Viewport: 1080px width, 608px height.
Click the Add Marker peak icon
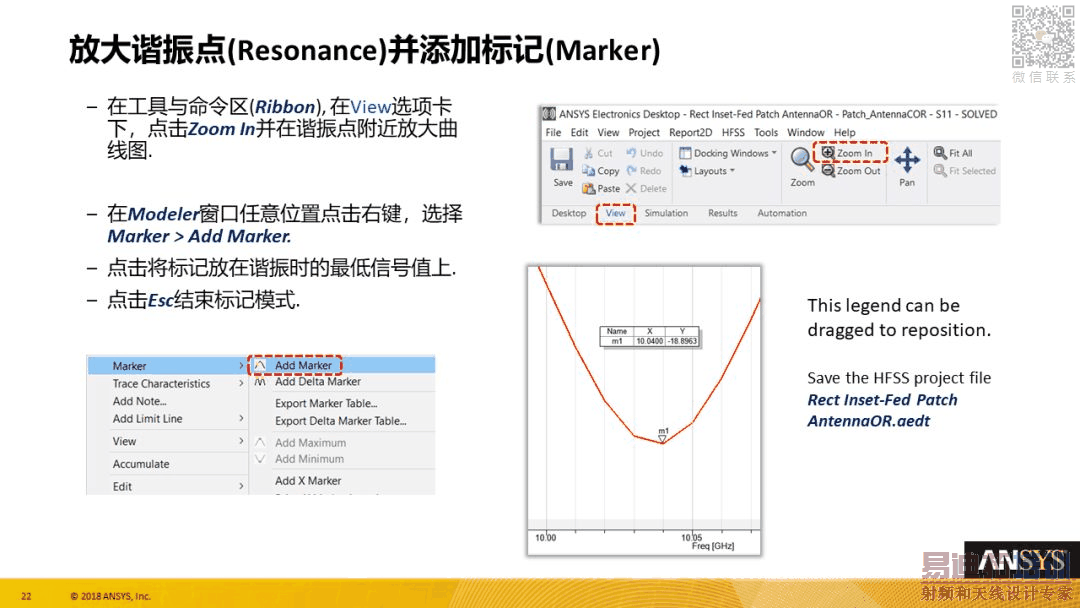click(260, 365)
